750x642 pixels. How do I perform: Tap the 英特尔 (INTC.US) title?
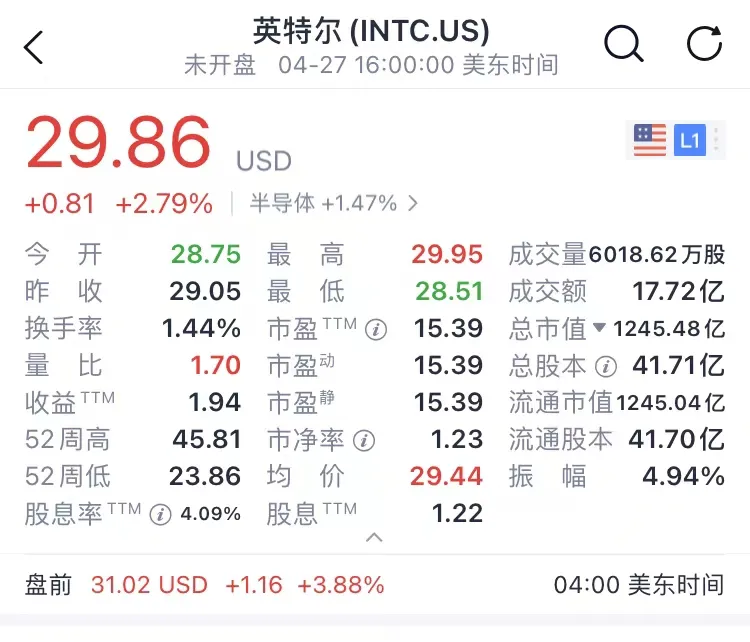click(371, 31)
